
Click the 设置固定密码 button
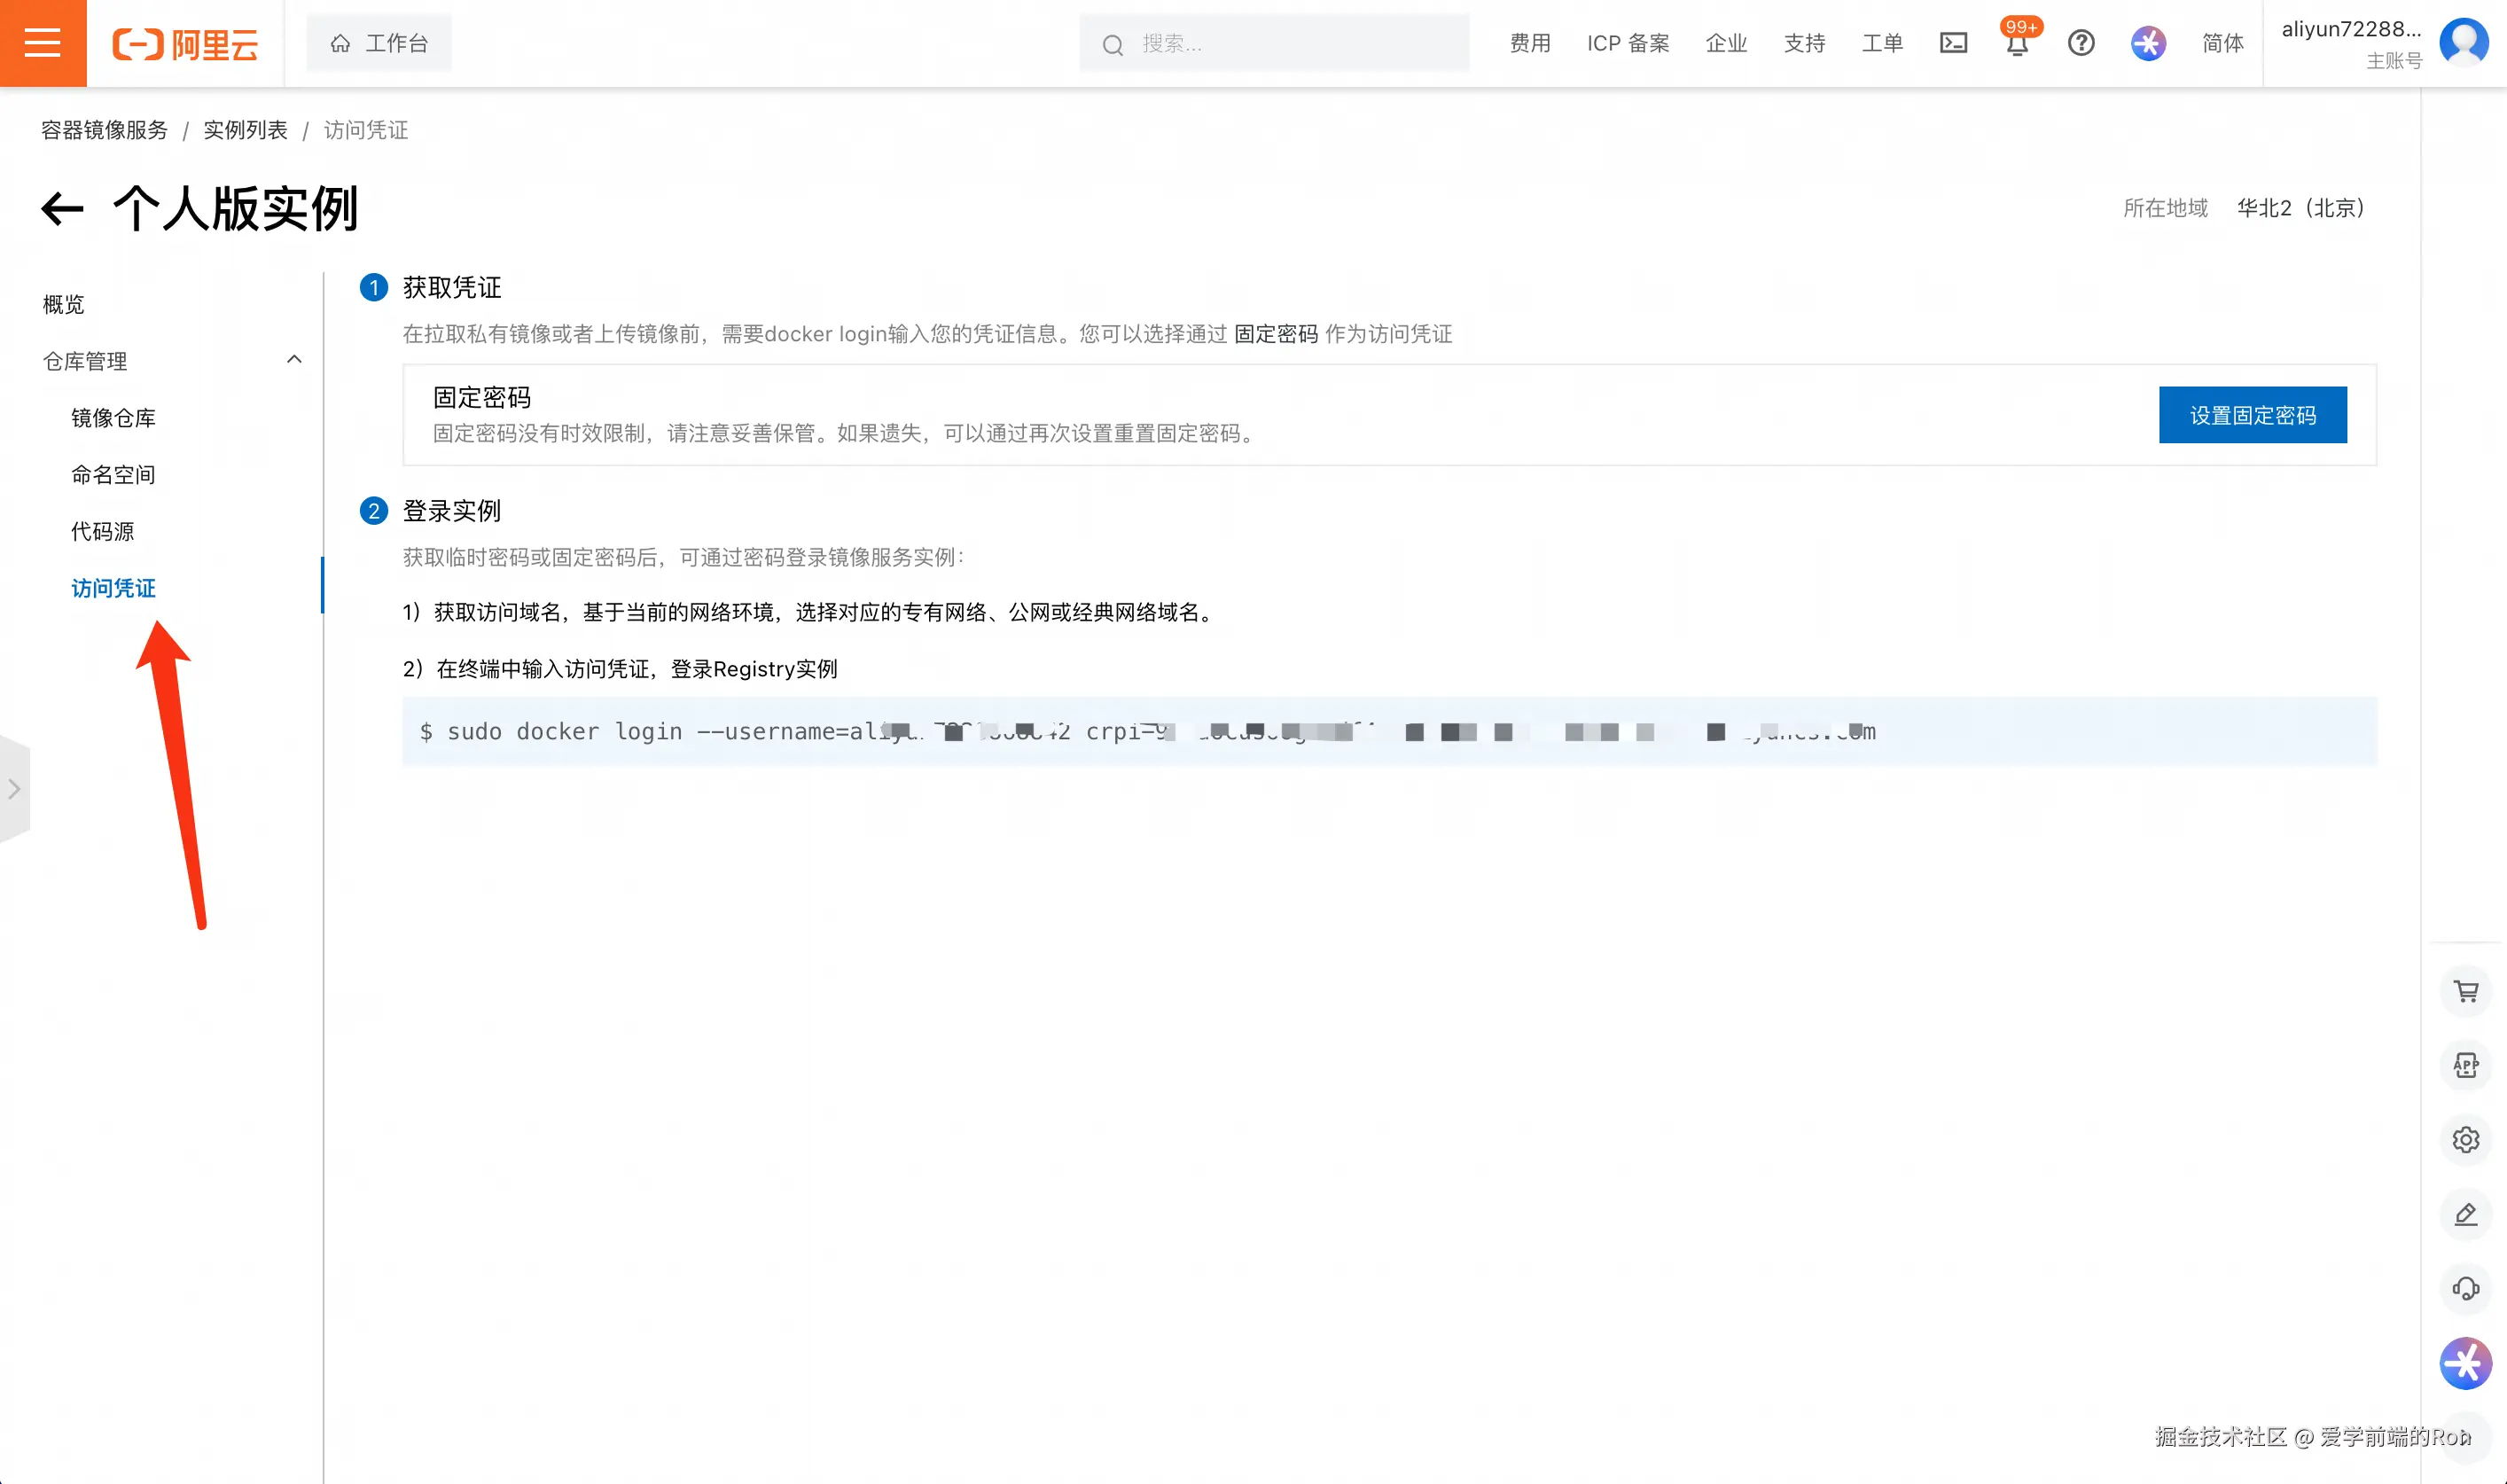(2252, 415)
